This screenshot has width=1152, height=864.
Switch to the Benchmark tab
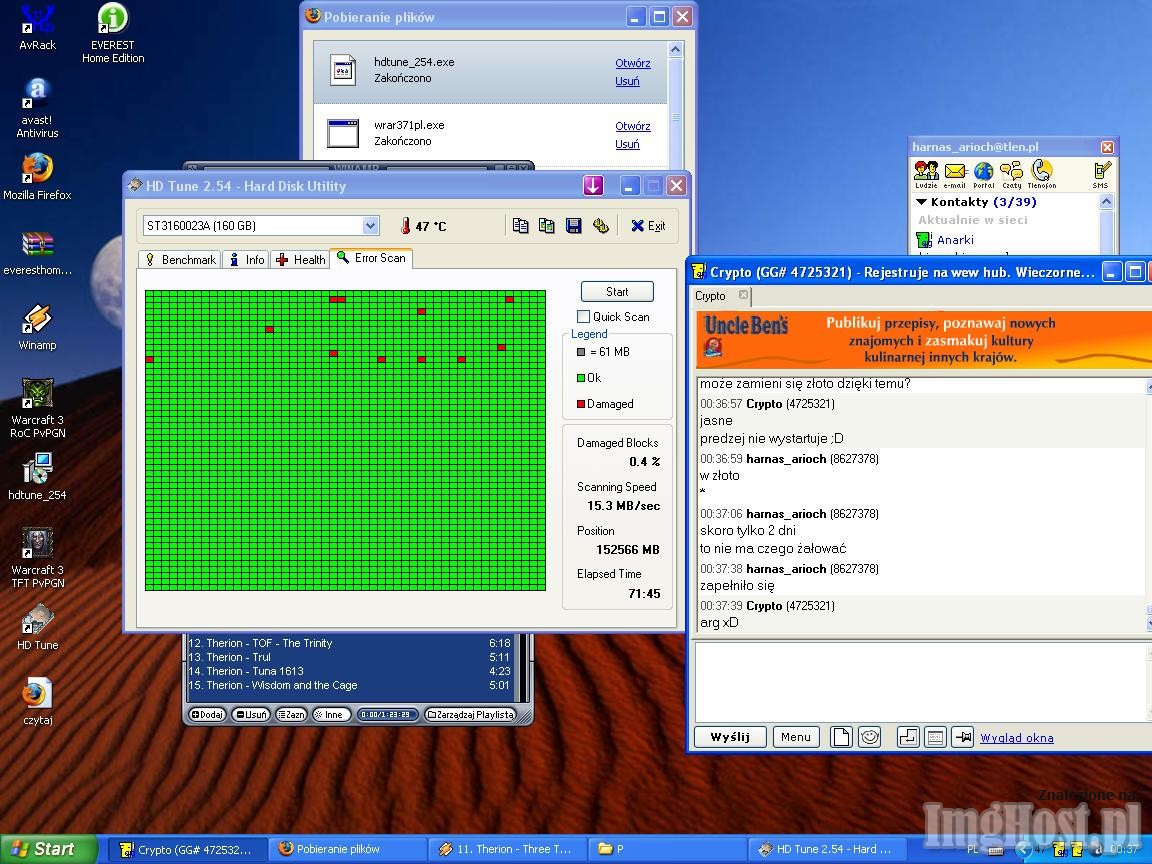[180, 259]
